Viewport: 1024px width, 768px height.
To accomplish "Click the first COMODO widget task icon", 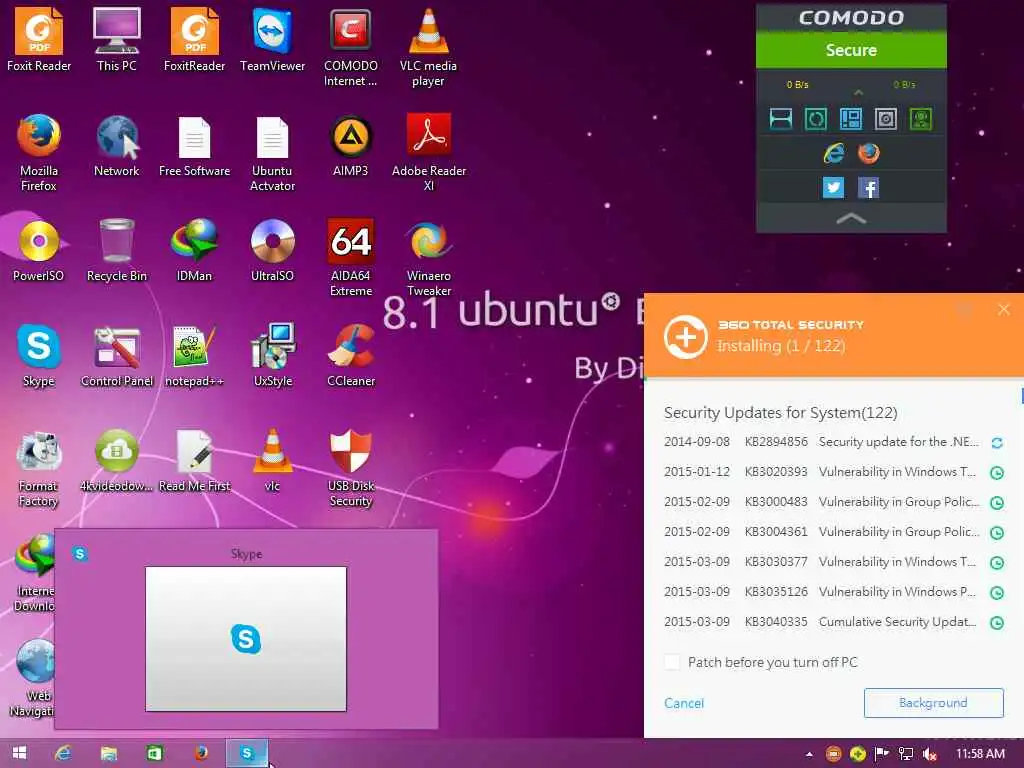I will tap(780, 119).
